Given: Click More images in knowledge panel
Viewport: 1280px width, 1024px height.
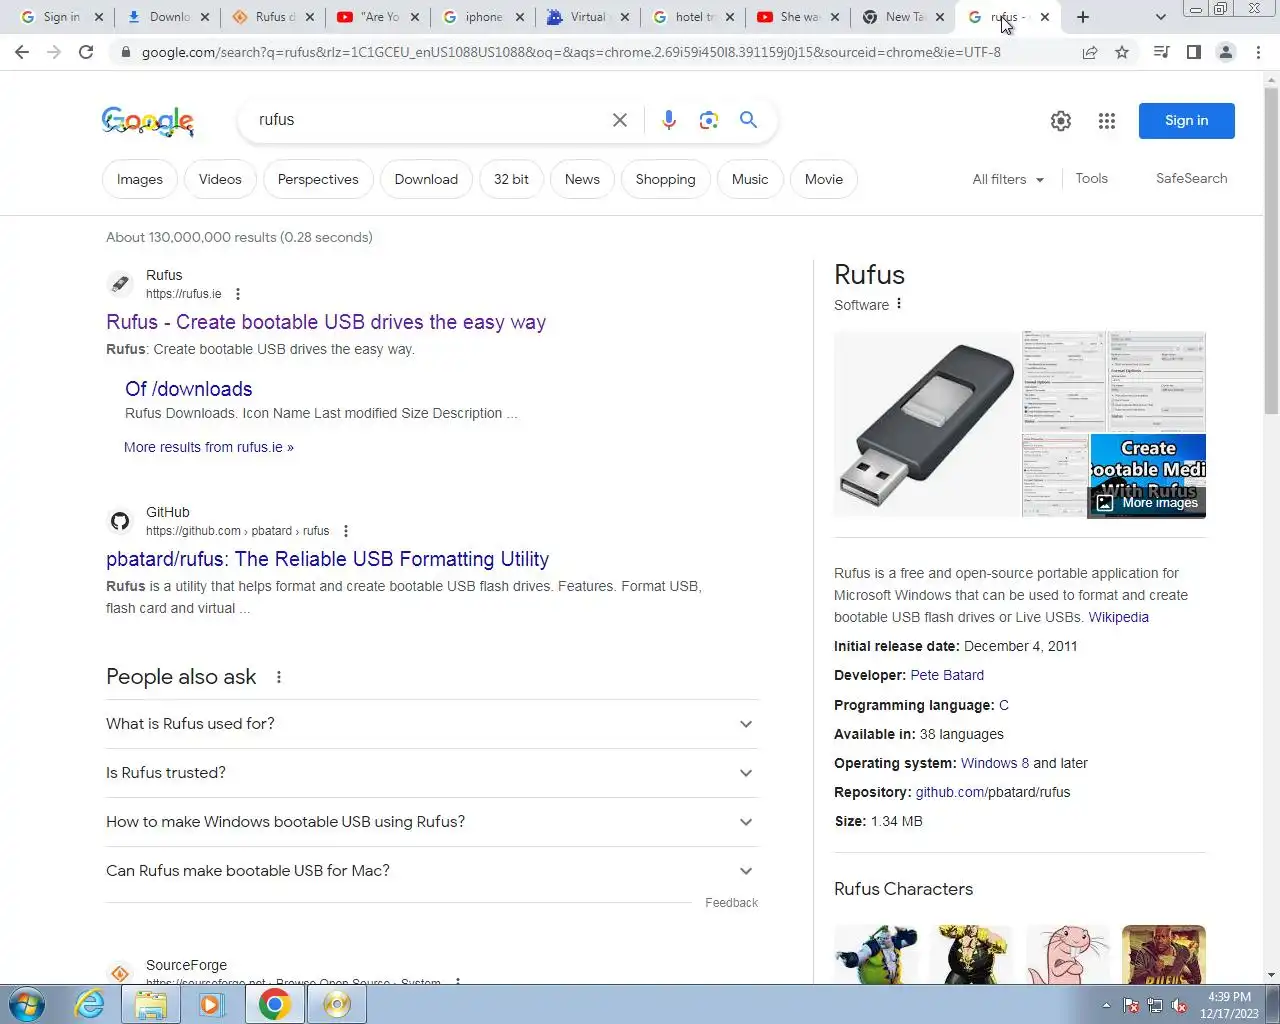Looking at the screenshot, I should tap(1147, 502).
